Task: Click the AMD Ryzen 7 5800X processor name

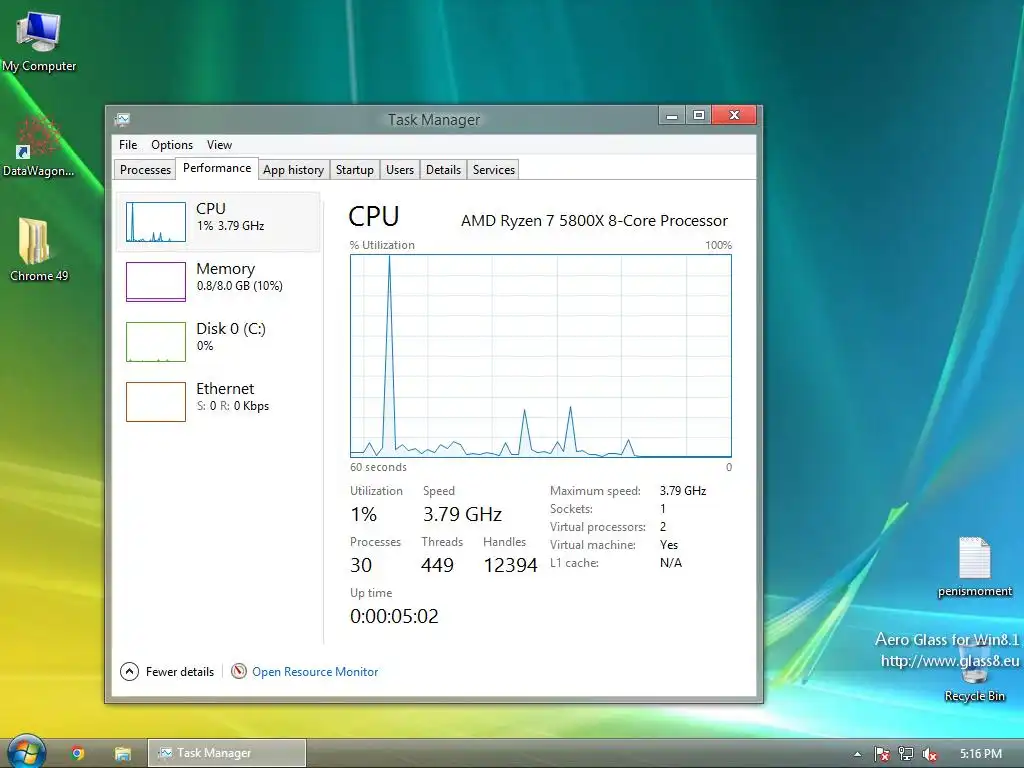Action: click(594, 221)
